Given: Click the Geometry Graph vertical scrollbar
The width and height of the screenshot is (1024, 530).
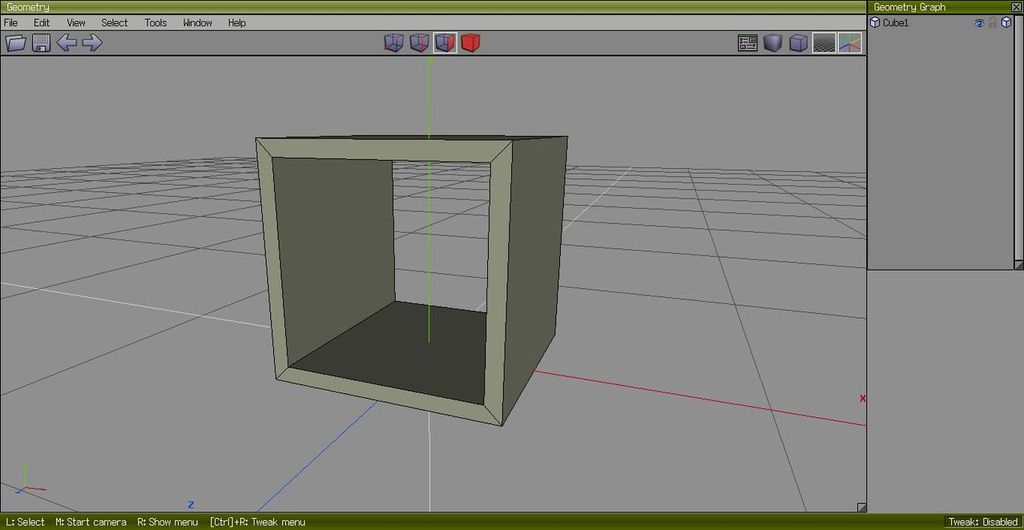Looking at the screenshot, I should pyautogui.click(x=1018, y=138).
